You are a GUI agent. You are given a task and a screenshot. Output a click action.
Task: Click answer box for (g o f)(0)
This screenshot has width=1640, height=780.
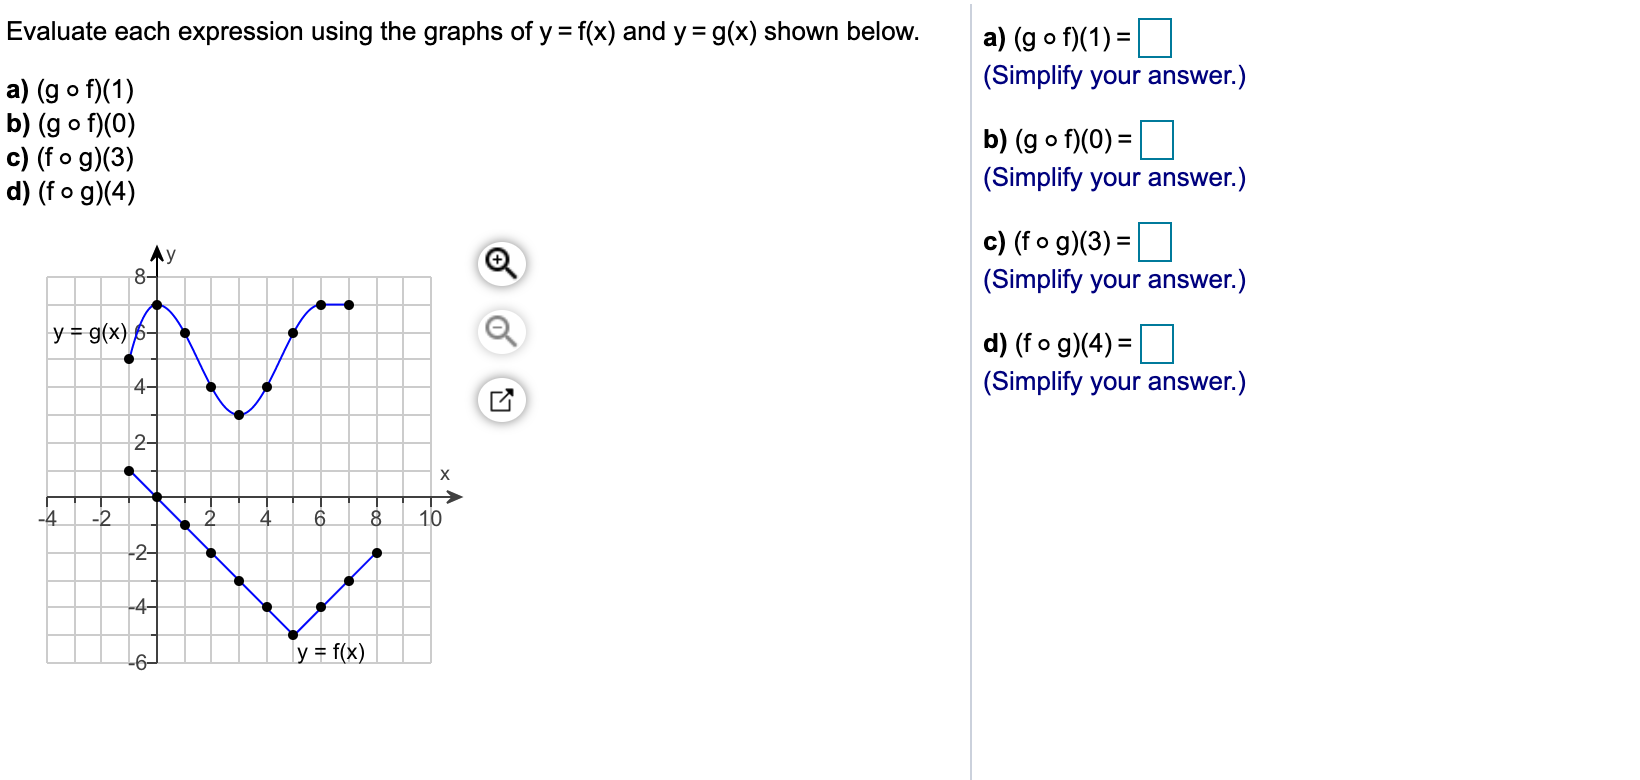[1156, 140]
